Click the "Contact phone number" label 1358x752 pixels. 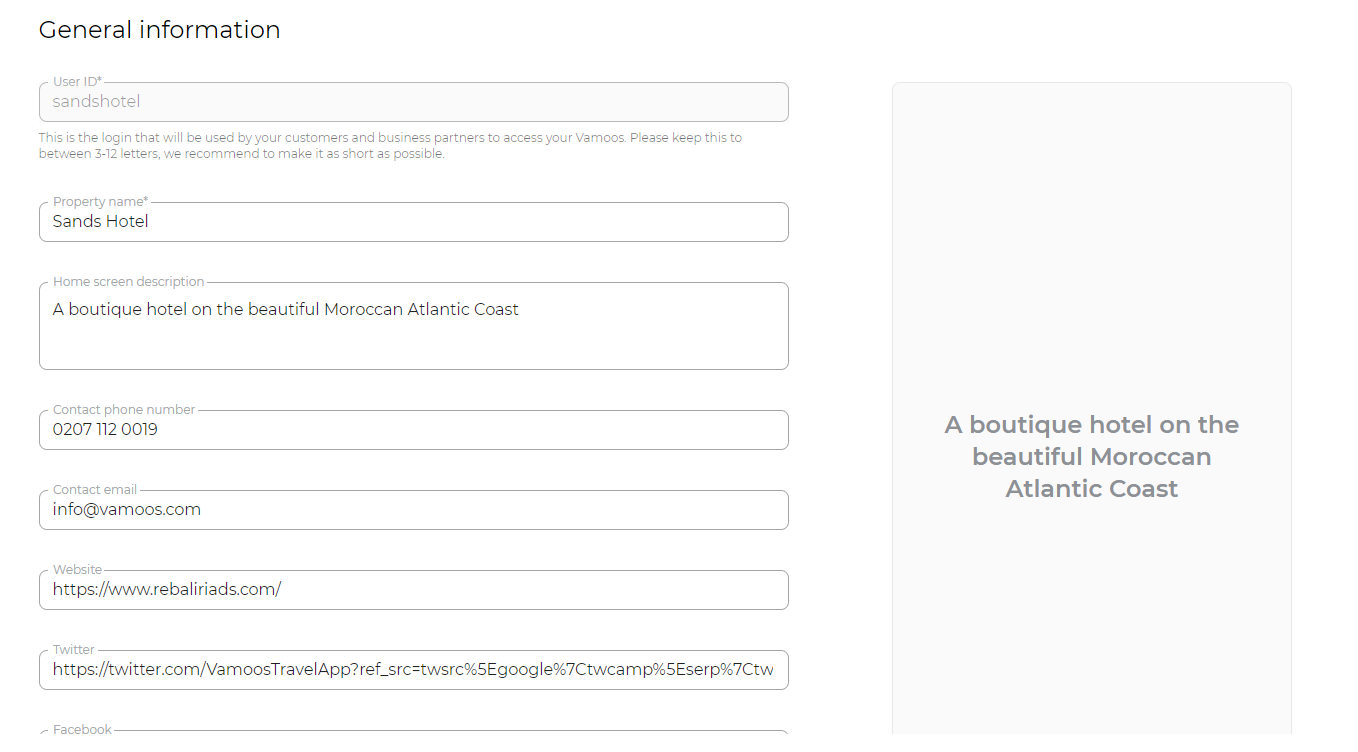(x=124, y=410)
